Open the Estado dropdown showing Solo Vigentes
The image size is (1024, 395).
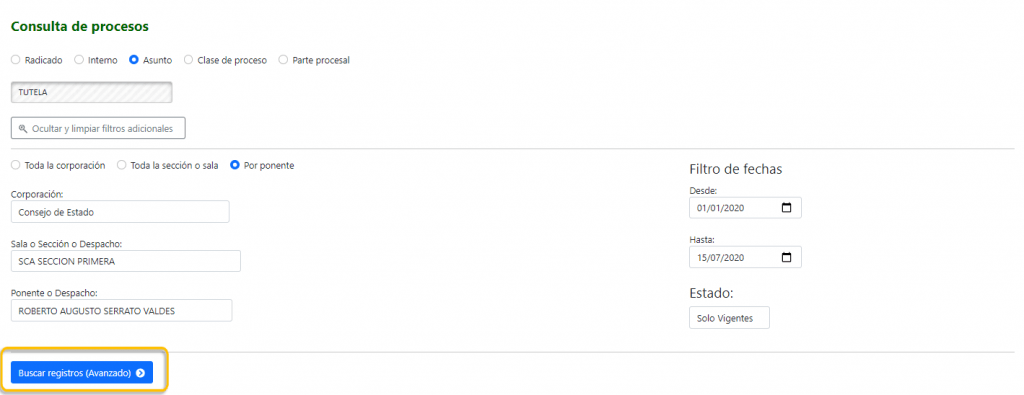[729, 318]
